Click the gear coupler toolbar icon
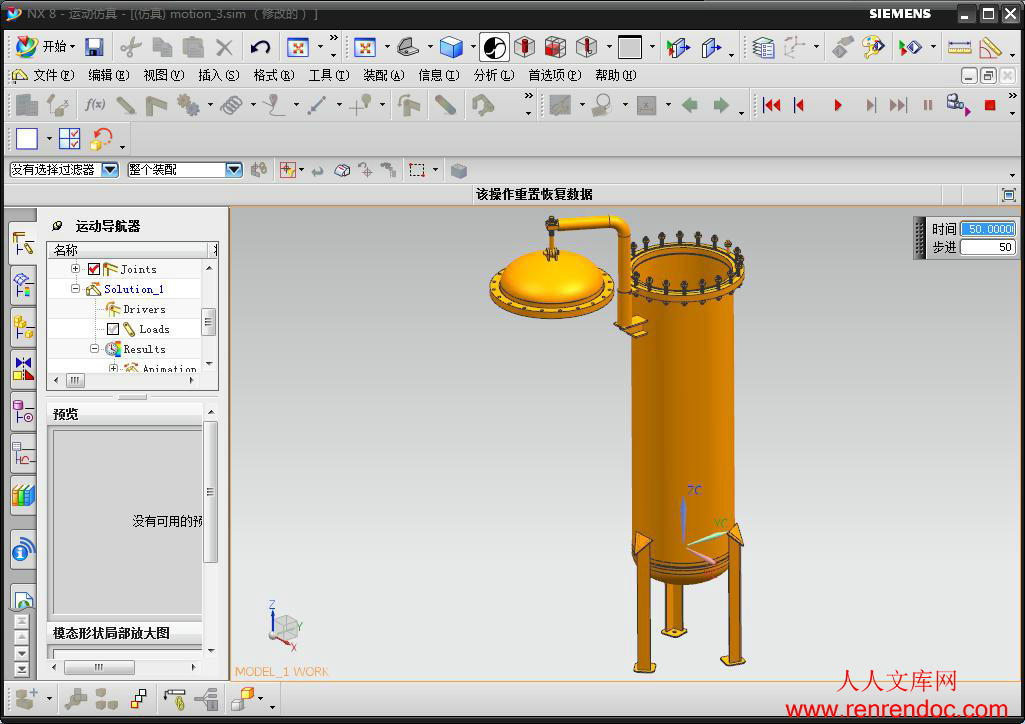1025x724 pixels. pyautogui.click(x=189, y=105)
